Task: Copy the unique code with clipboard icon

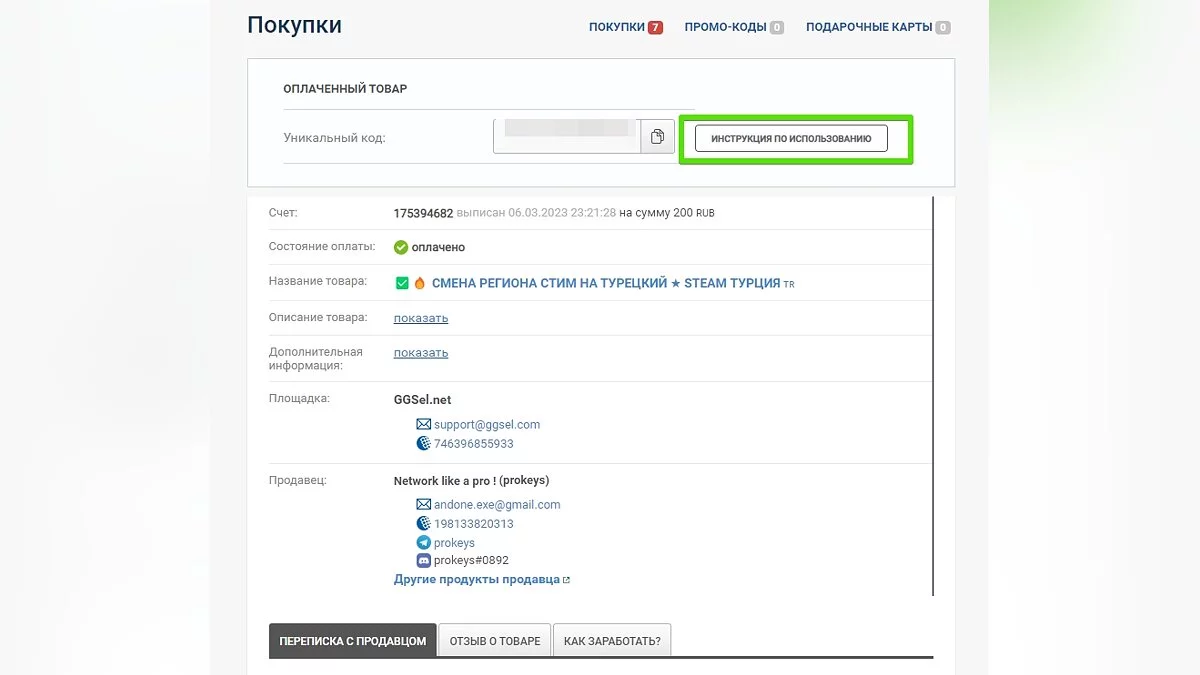Action: click(x=657, y=137)
